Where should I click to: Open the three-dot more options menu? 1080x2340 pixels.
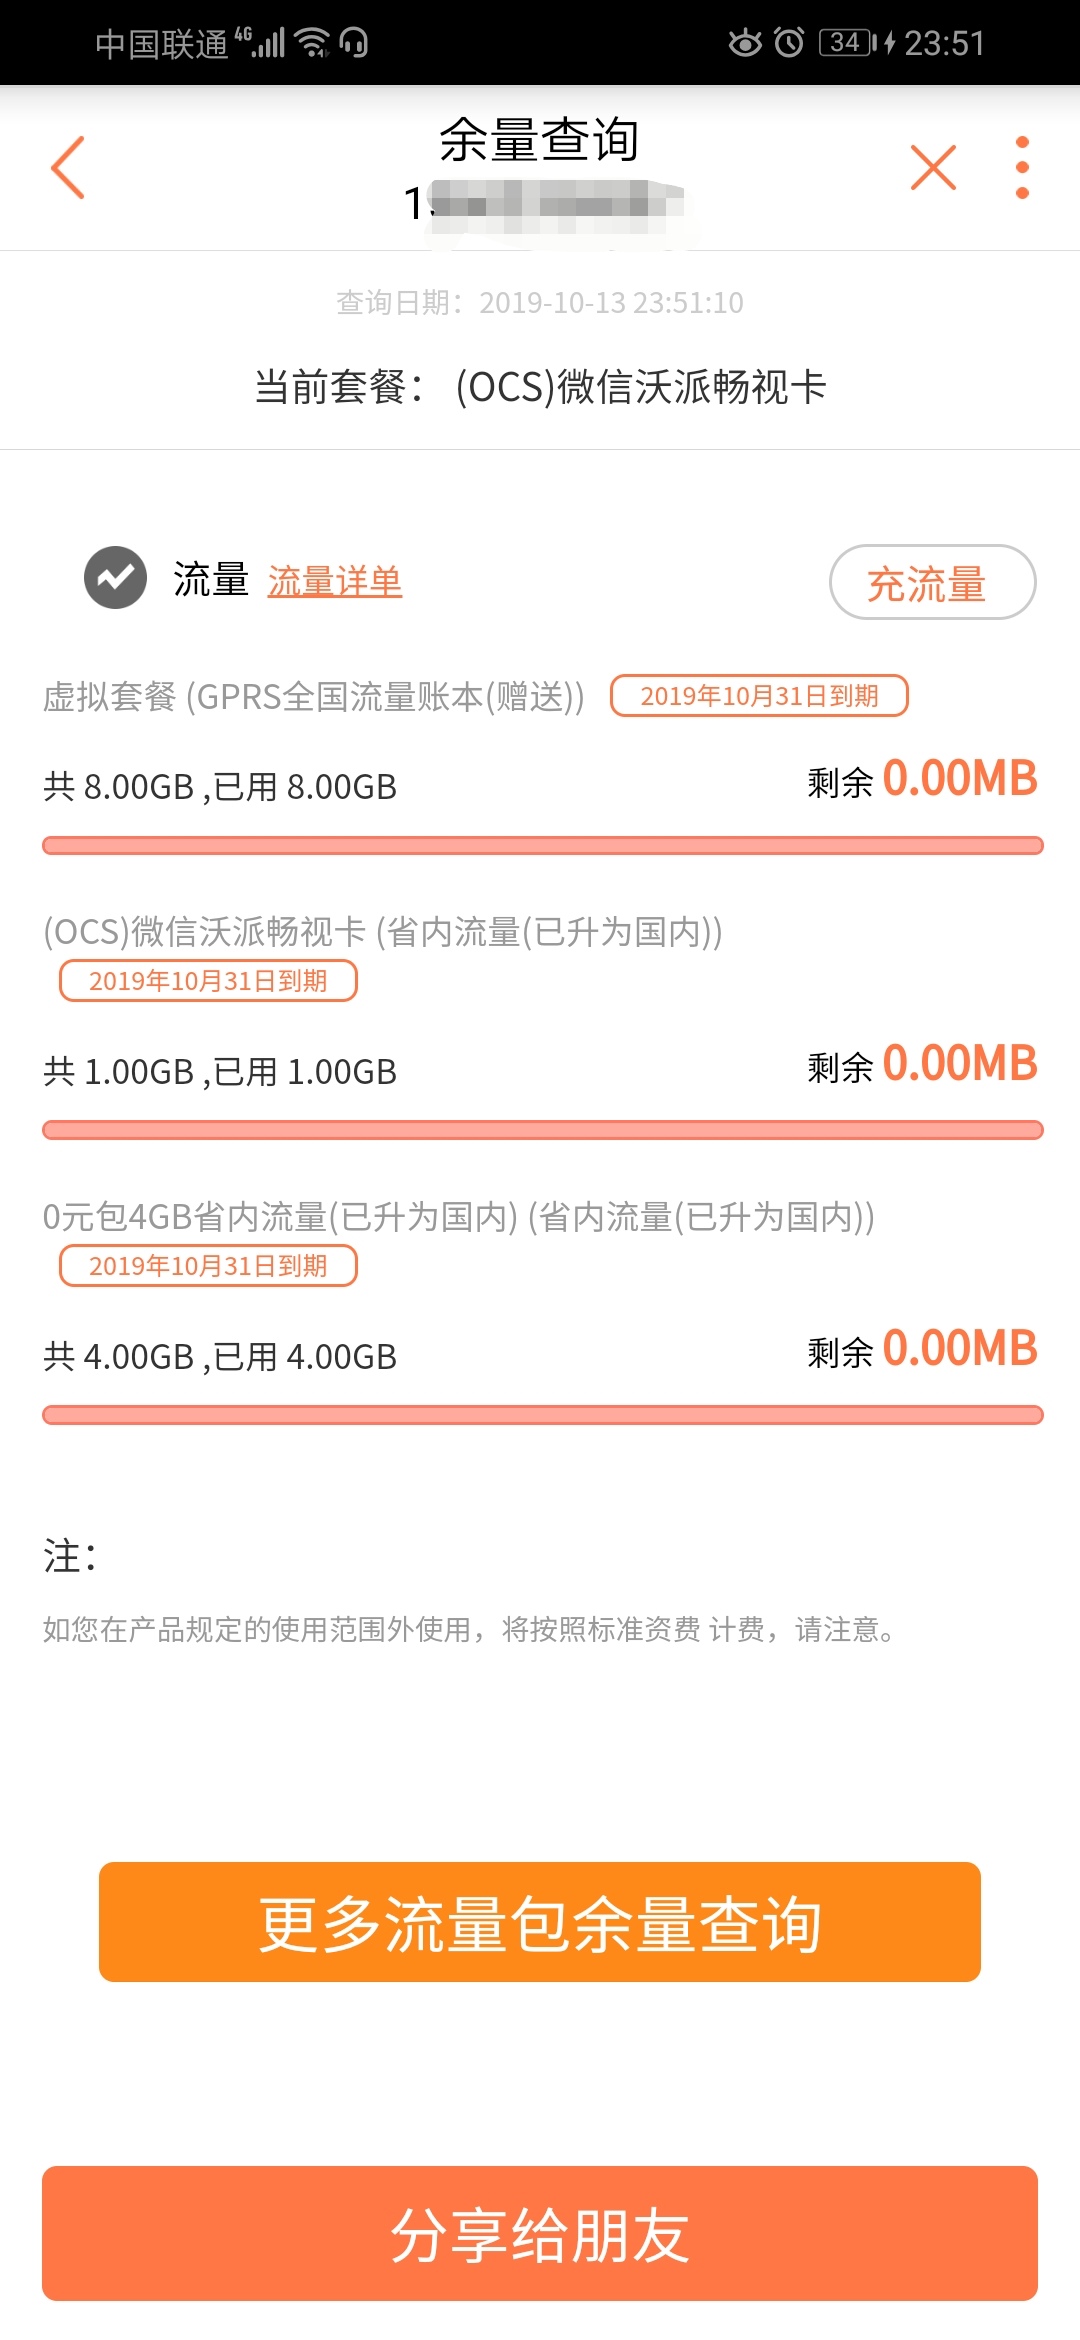[1021, 167]
